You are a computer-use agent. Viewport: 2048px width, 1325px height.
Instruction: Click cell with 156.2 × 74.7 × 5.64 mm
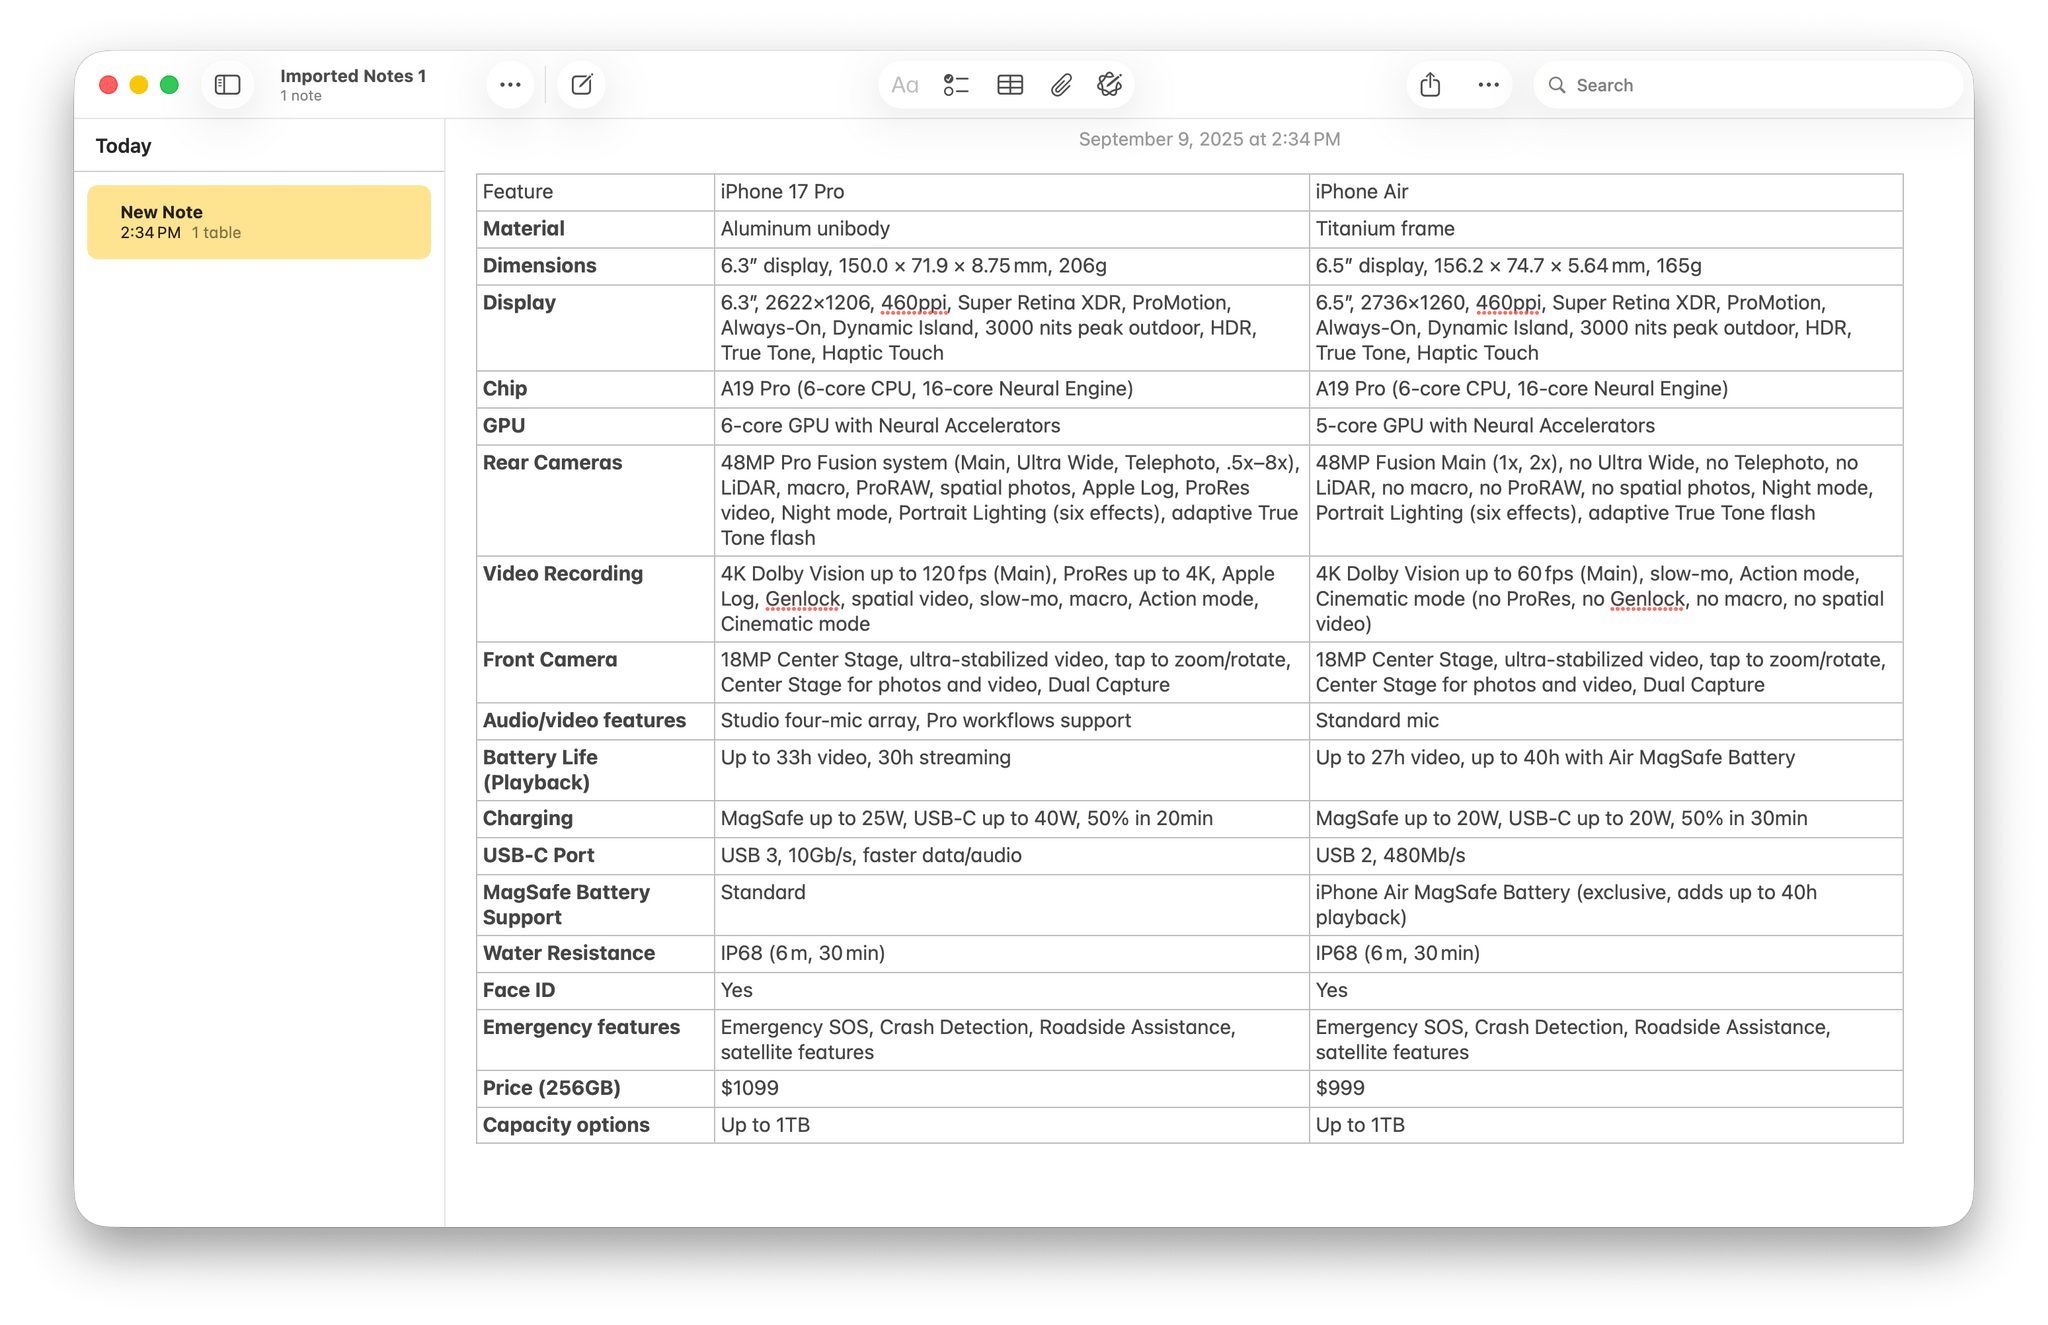[x=1606, y=266]
